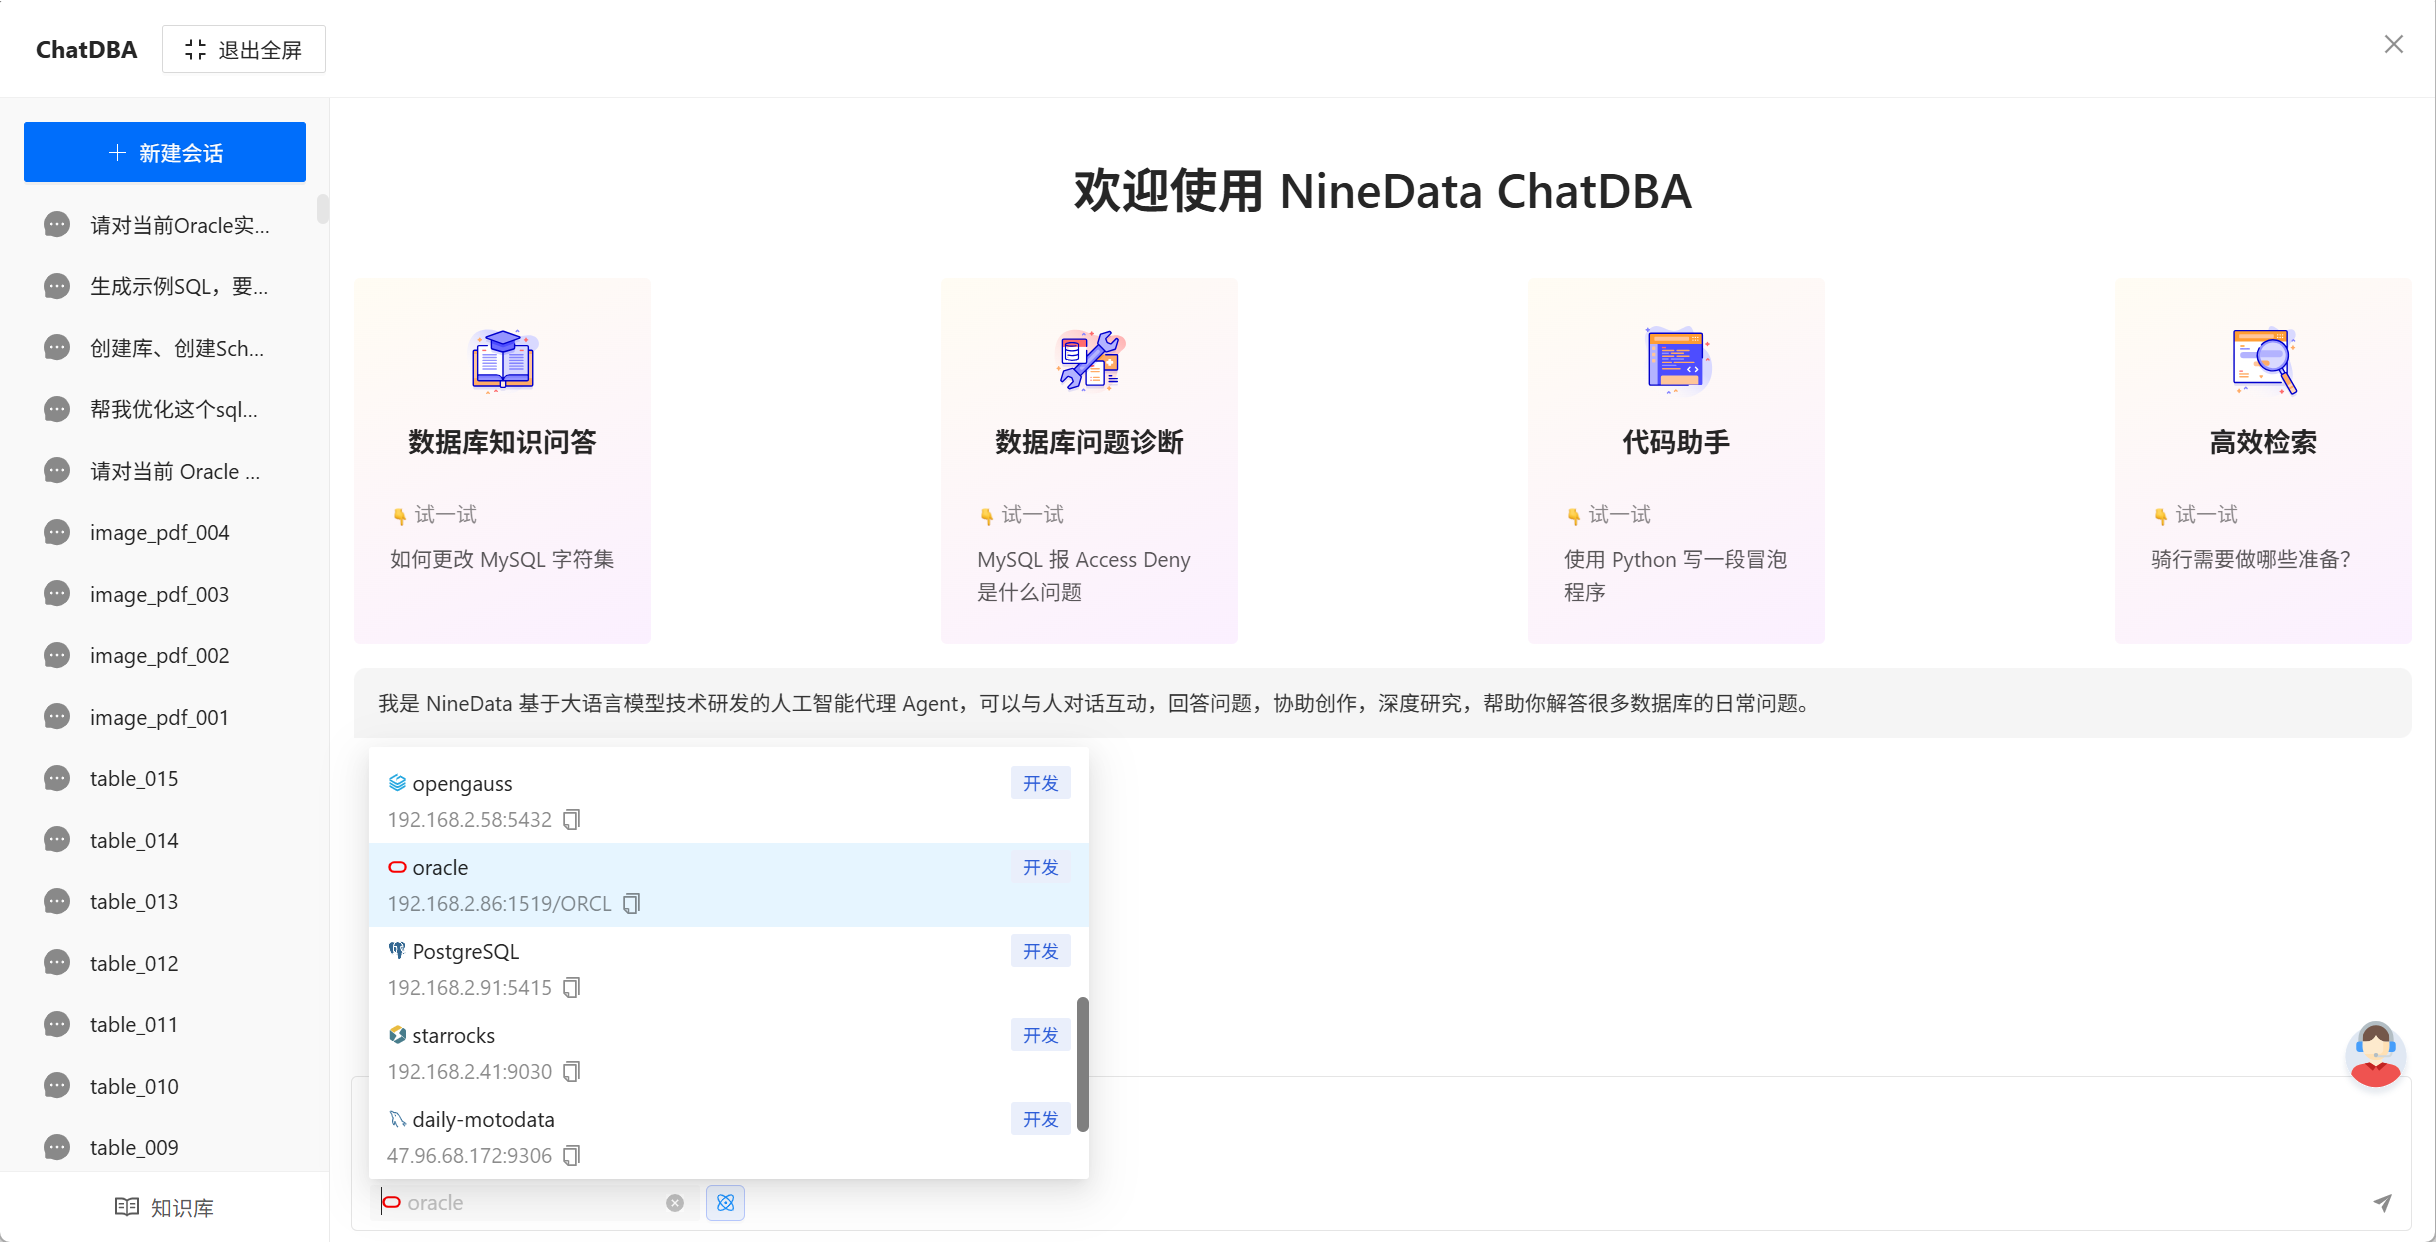Start a new chat with 新建会话
2436x1242 pixels.
pos(165,152)
